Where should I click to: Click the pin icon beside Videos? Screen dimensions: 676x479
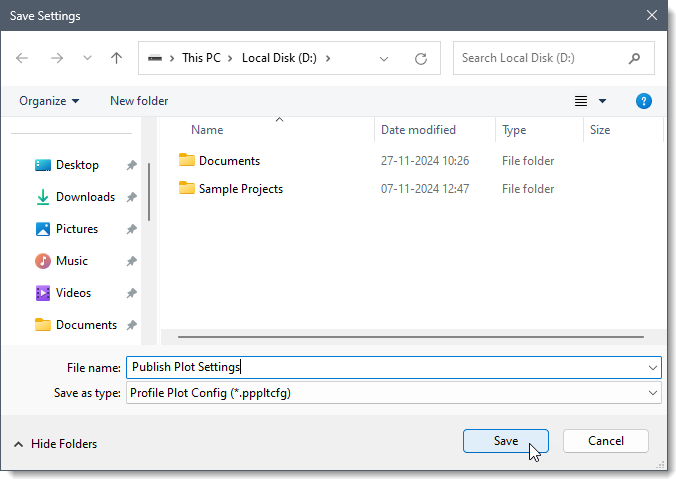tap(131, 293)
